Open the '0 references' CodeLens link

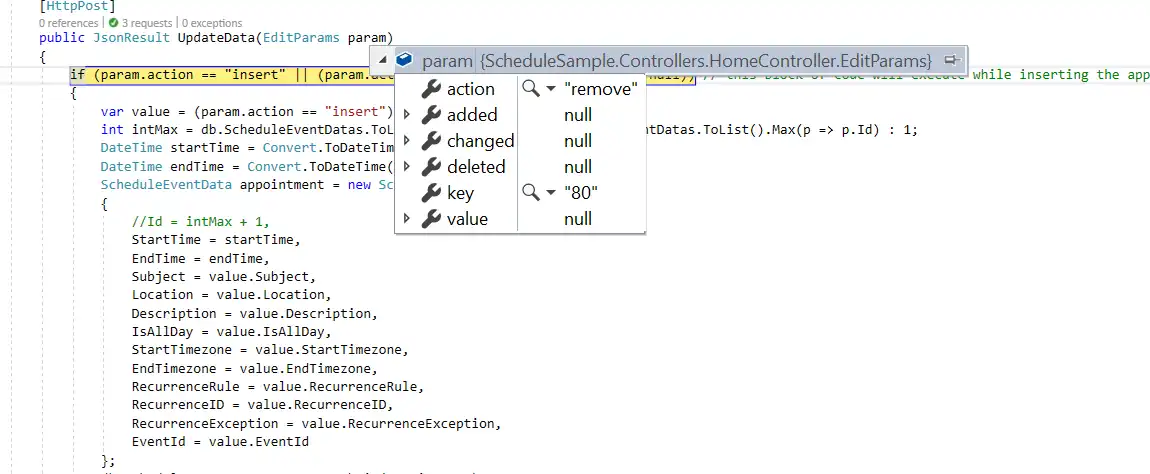(x=68, y=23)
